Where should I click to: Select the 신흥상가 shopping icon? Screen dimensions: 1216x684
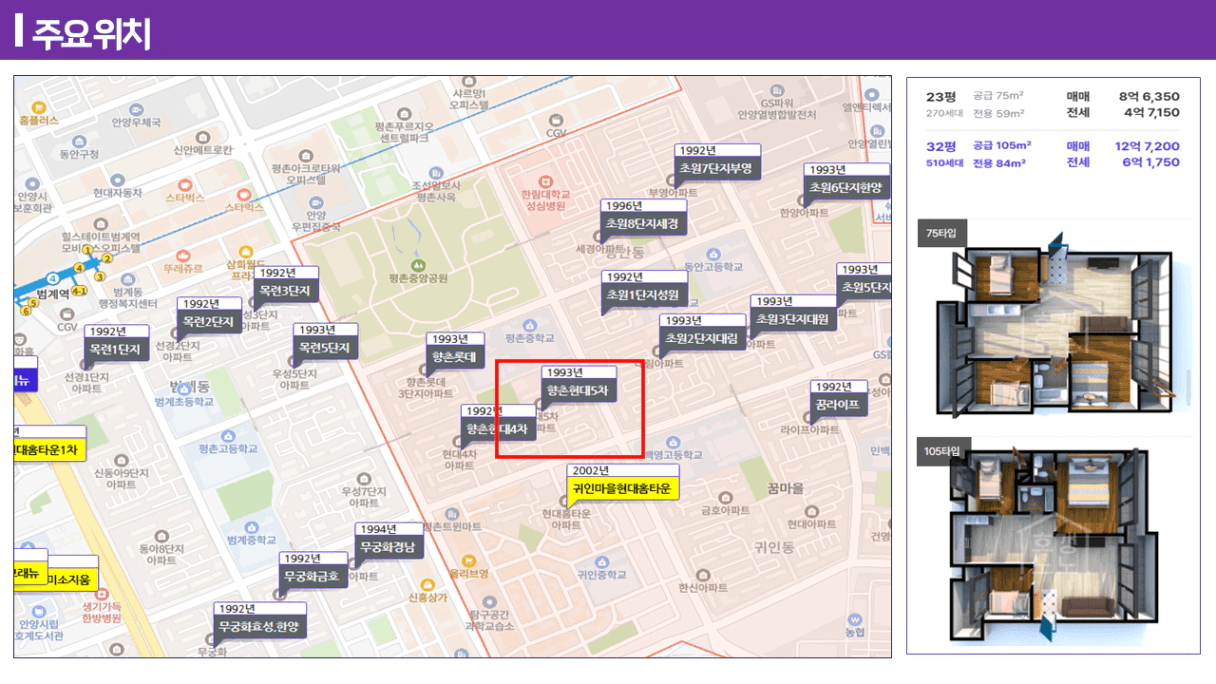point(428,583)
